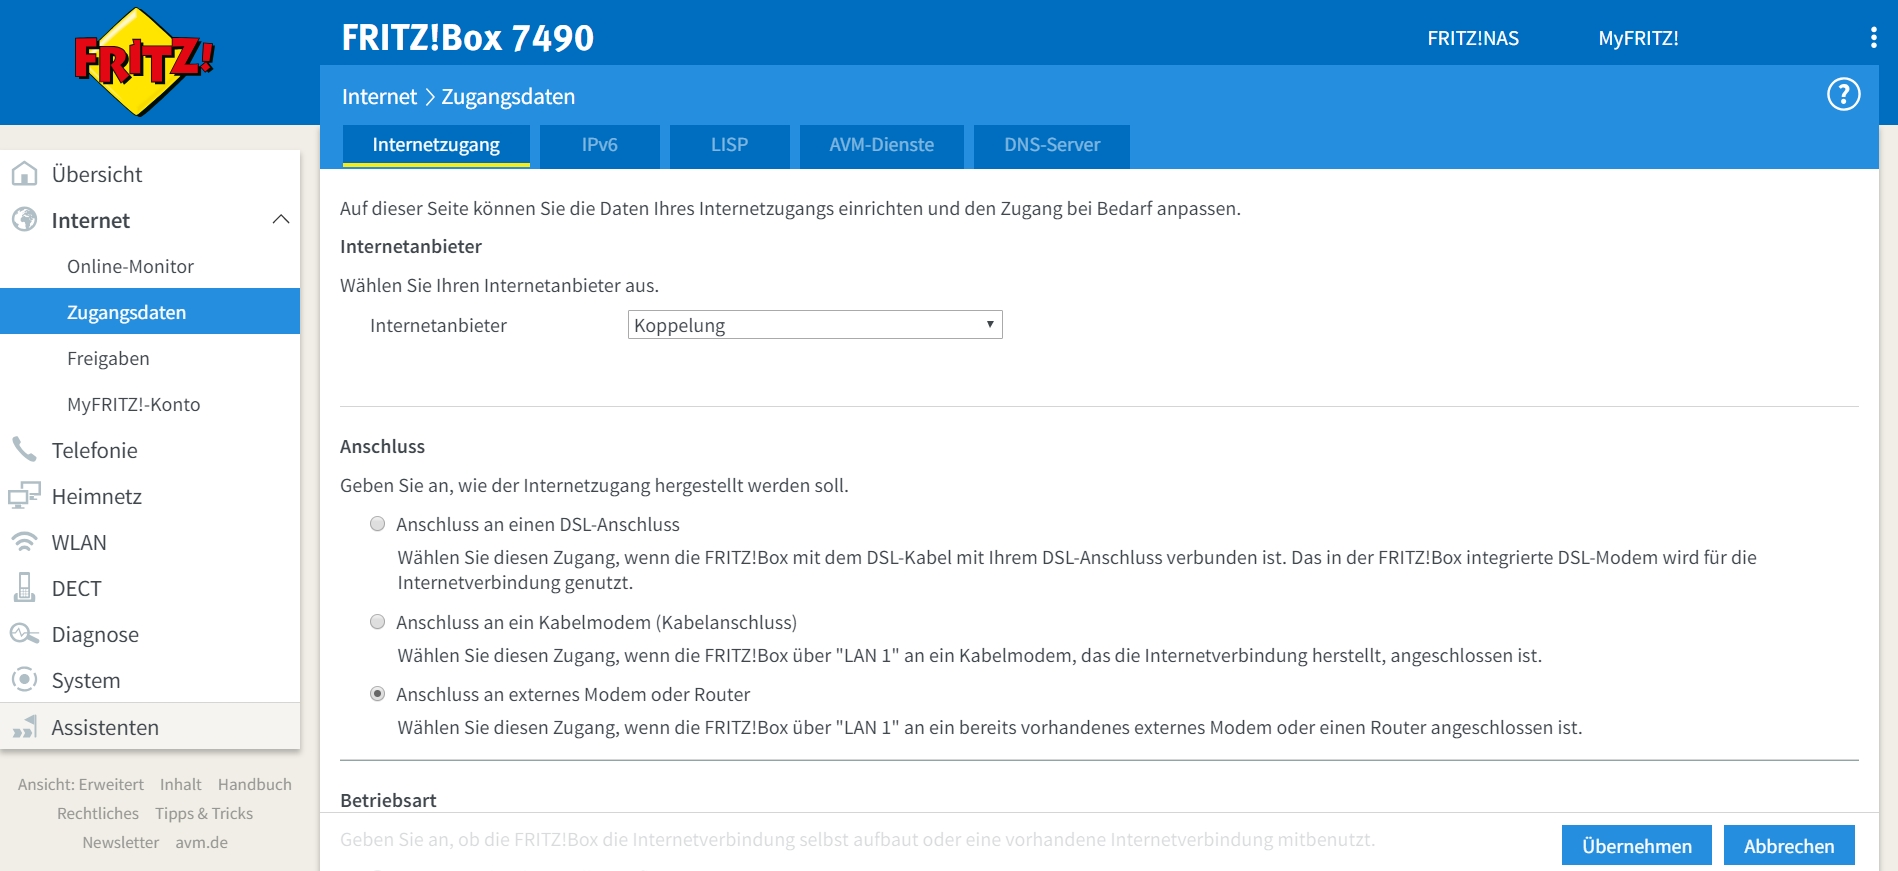Open the FRITZ!NAS link
This screenshot has height=871, width=1898.
pos(1473,38)
